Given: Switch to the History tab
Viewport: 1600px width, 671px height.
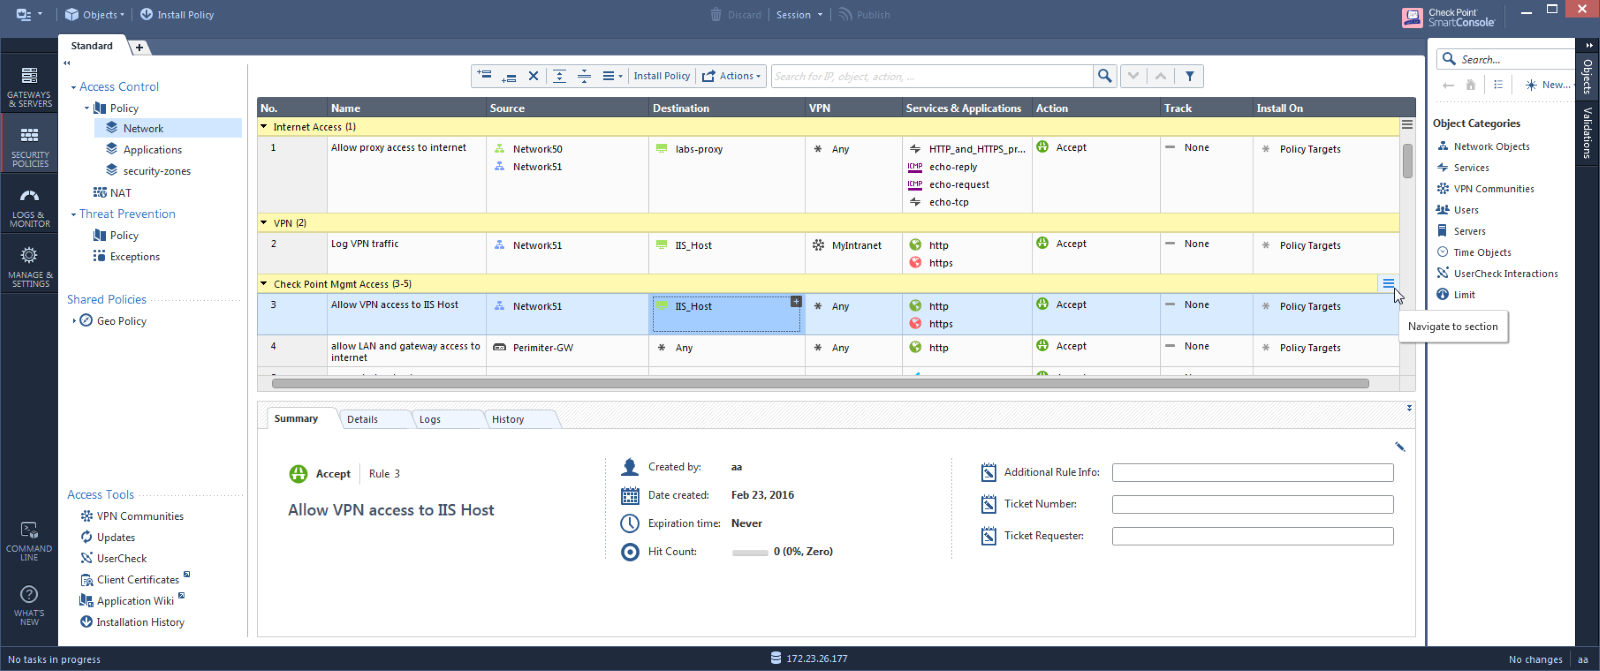Looking at the screenshot, I should coord(508,420).
